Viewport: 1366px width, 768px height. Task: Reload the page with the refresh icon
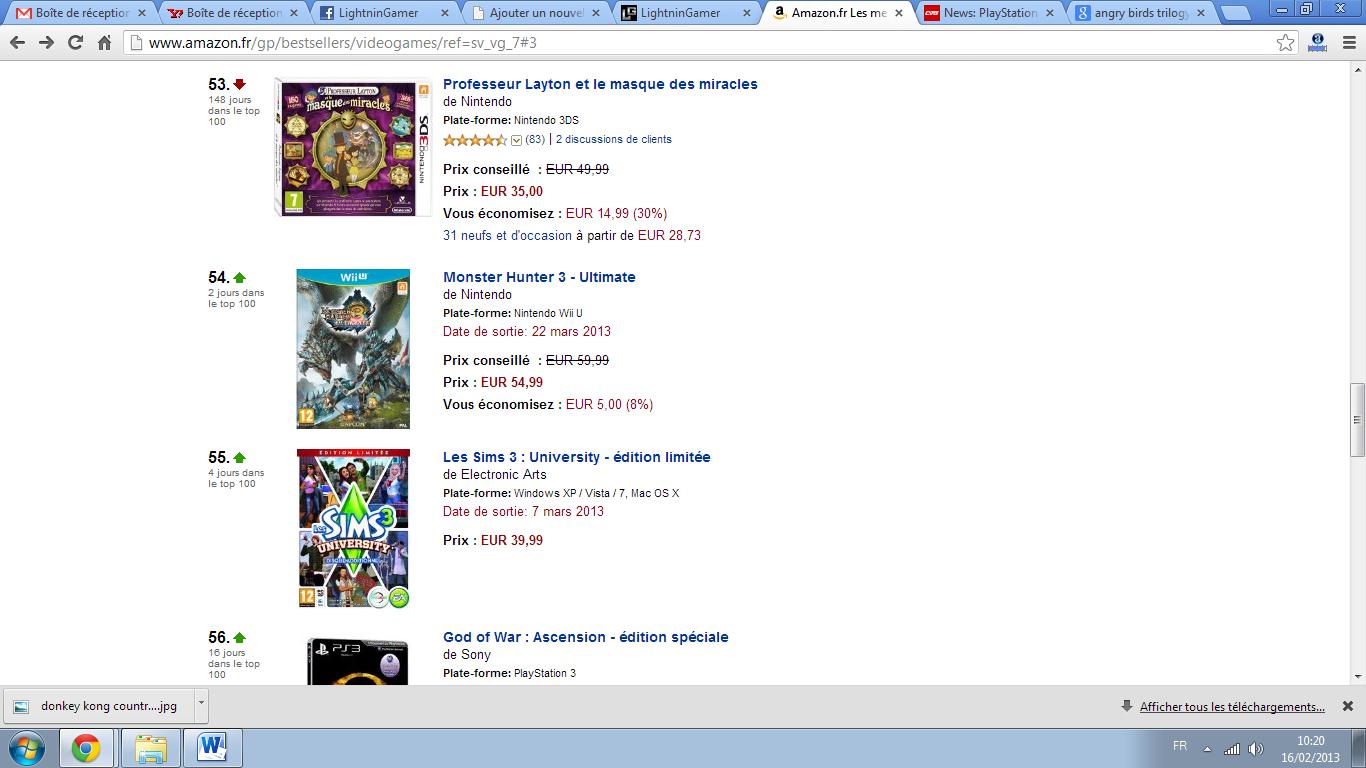click(76, 43)
